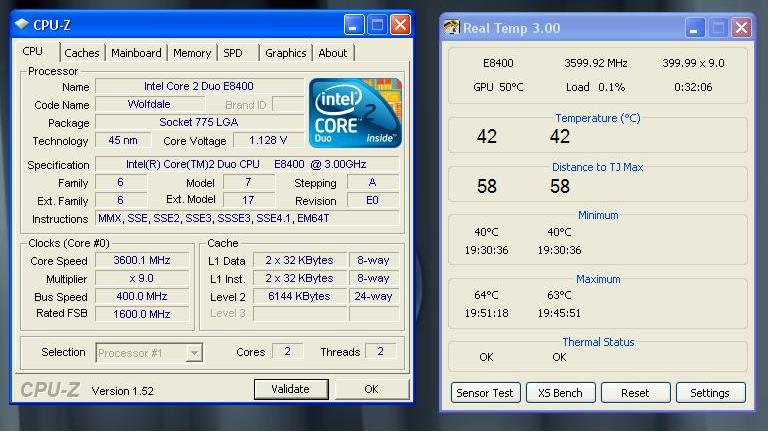The image size is (770, 432).
Task: Click the maximum temperature 63°C
Action: coord(559,295)
